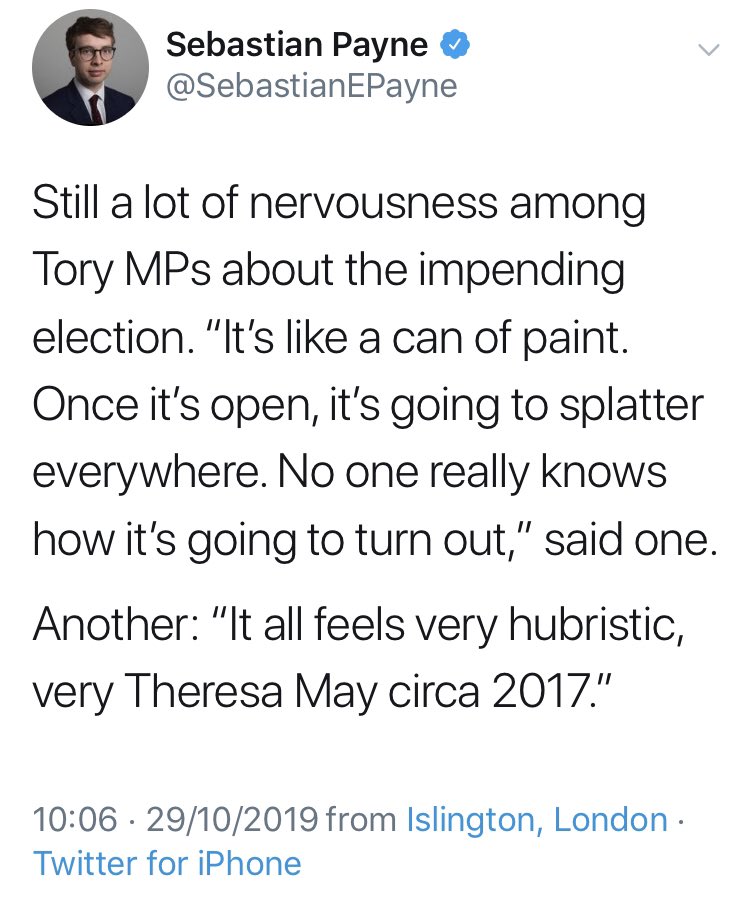Click the word 'election' in tweet body
Screen dimensions: 750x906
(103, 339)
